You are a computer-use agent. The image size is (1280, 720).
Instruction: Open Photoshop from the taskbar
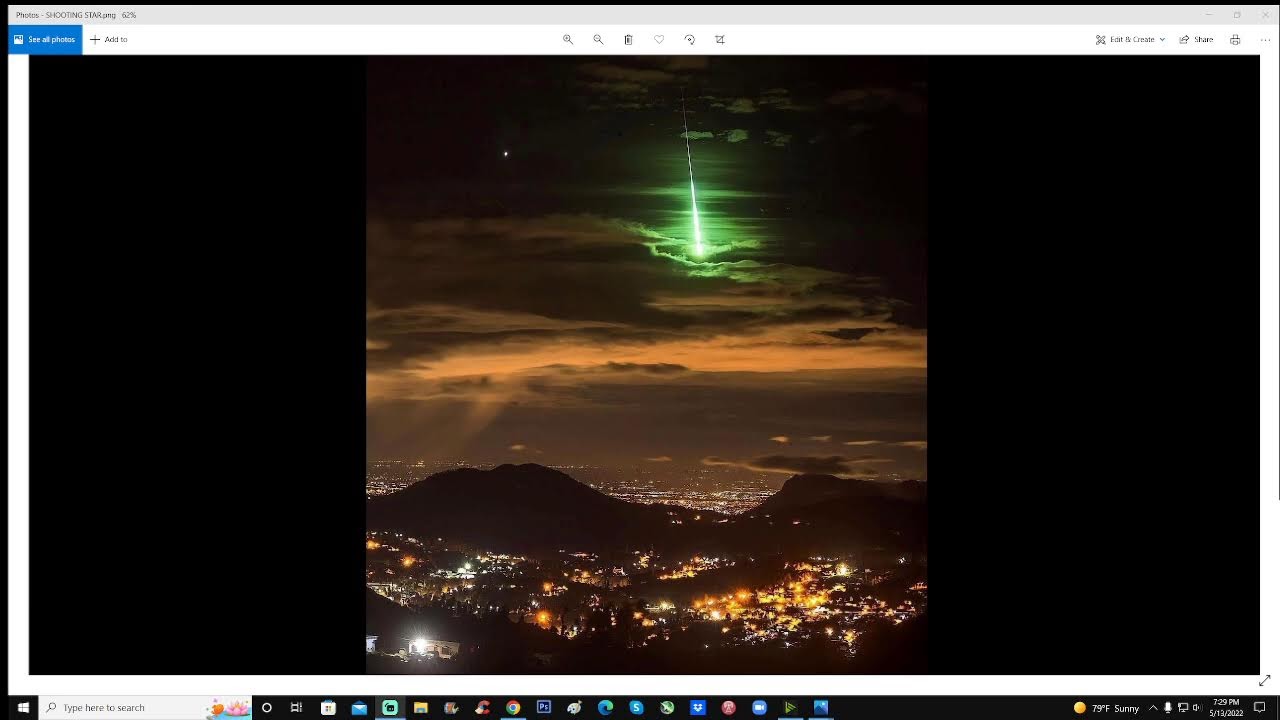coord(544,707)
